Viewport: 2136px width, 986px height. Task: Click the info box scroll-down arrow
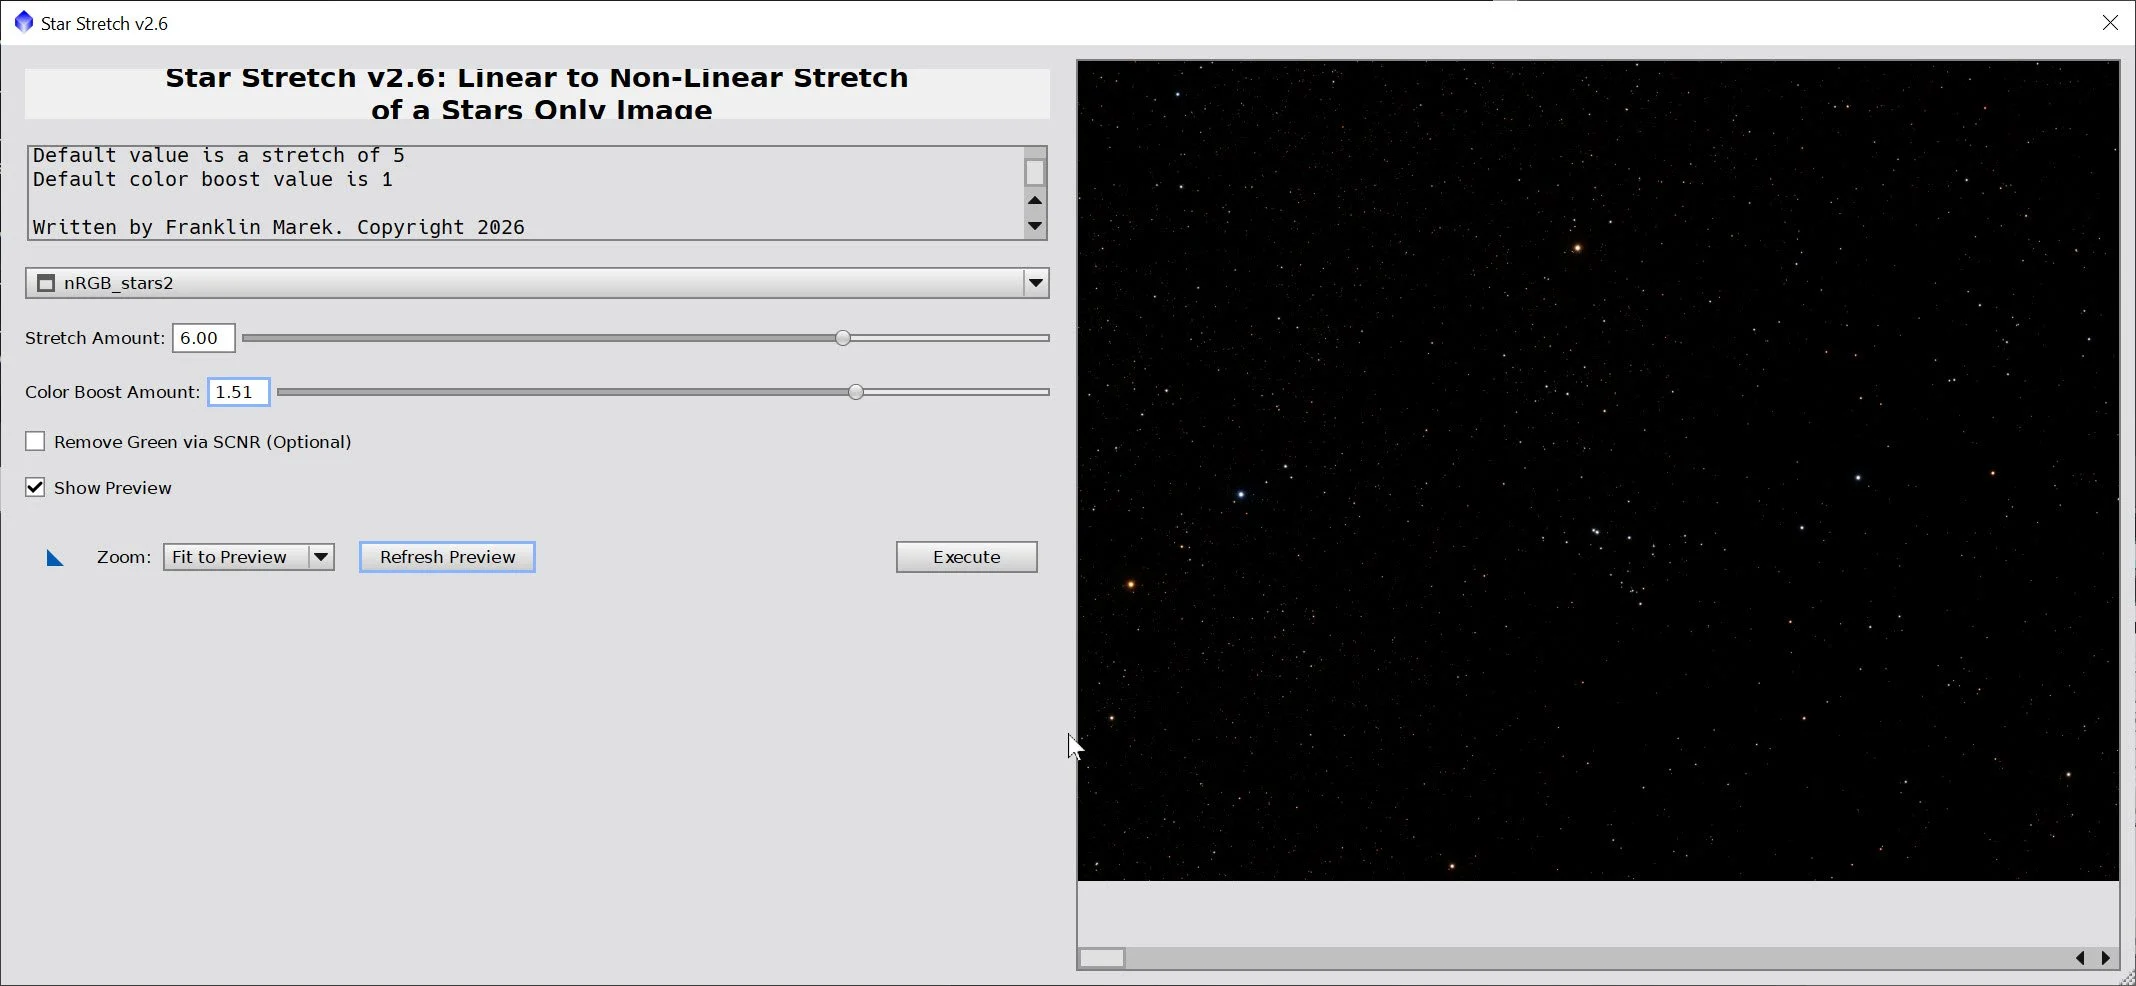coord(1035,226)
